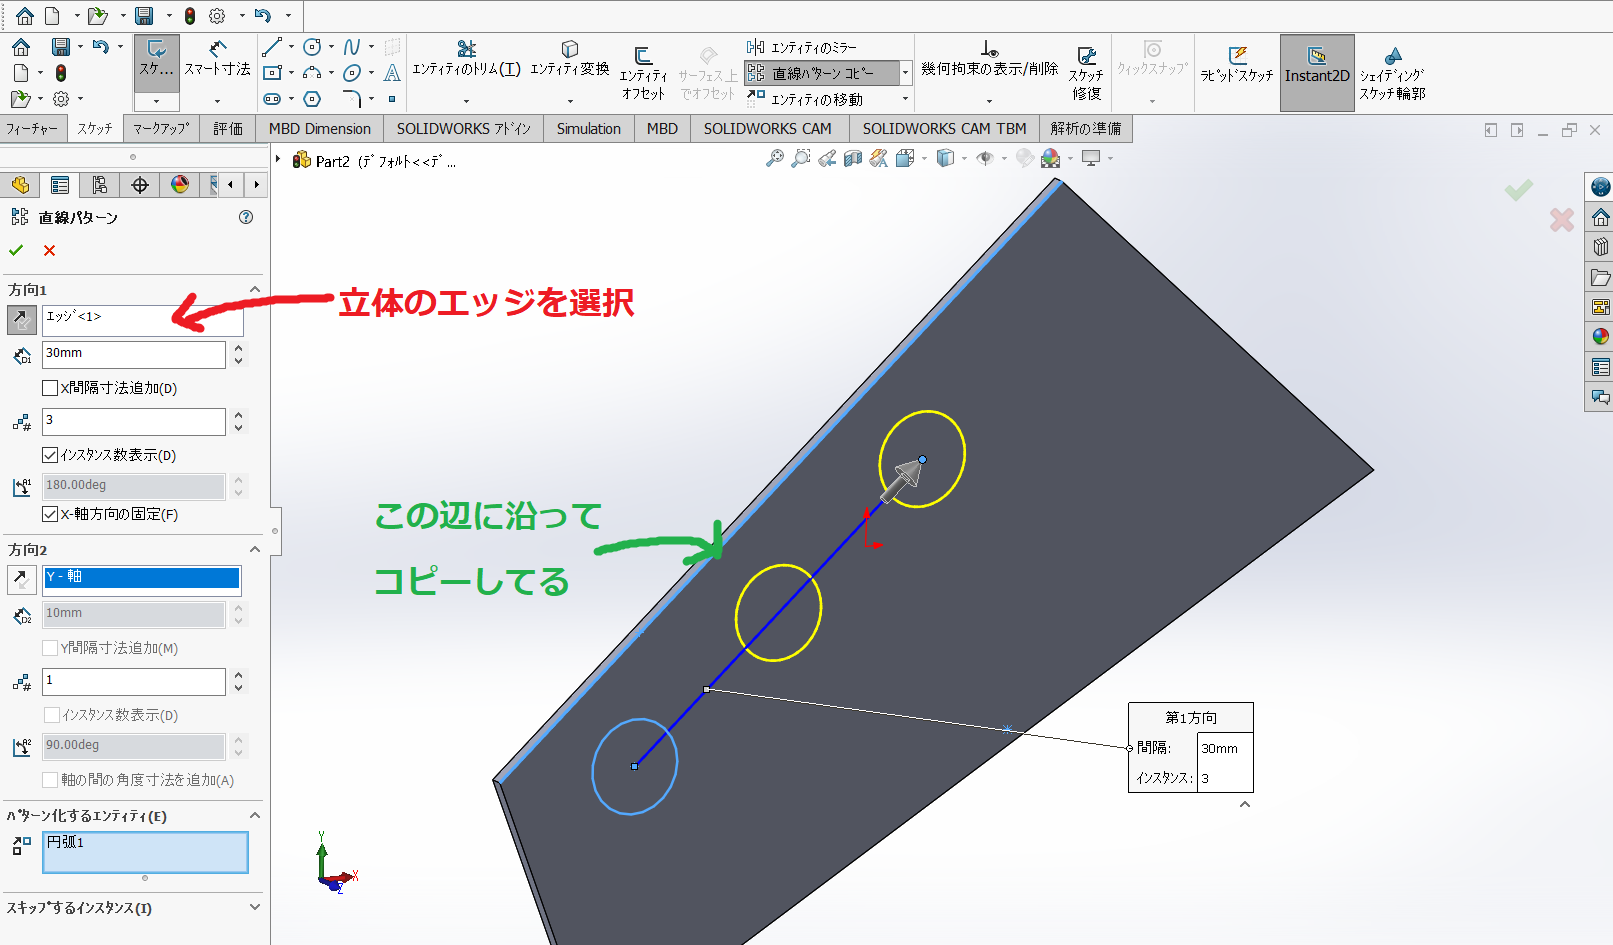Select the Polygon sketch tool
The width and height of the screenshot is (1613, 945).
[312, 99]
